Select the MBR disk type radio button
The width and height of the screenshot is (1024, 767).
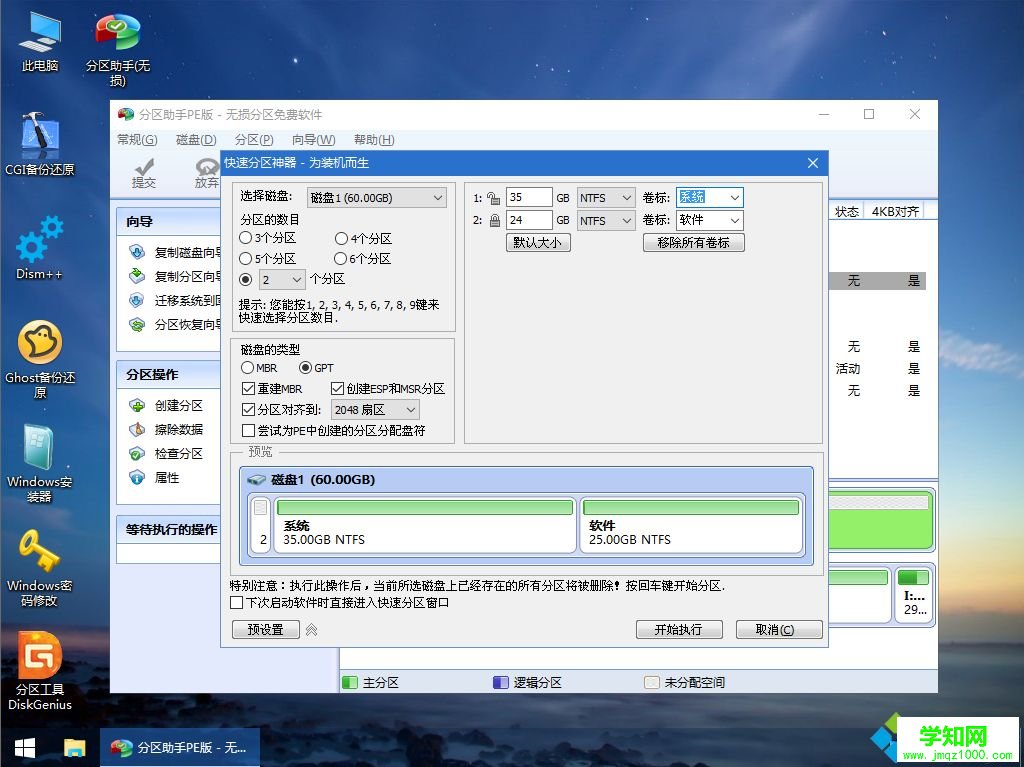[x=246, y=368]
